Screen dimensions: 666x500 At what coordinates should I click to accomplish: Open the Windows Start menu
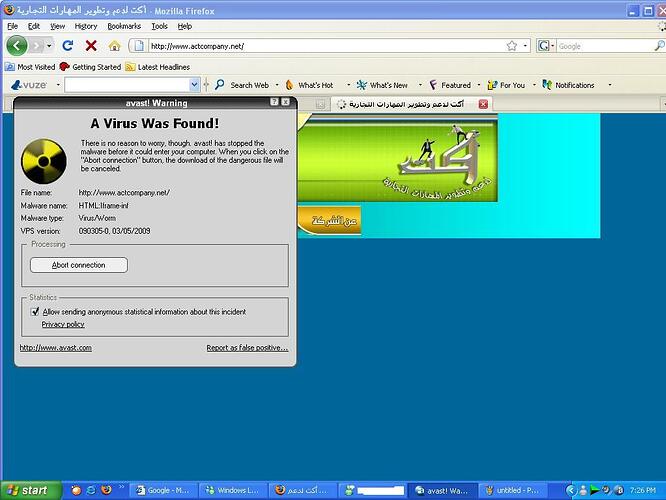point(28,490)
